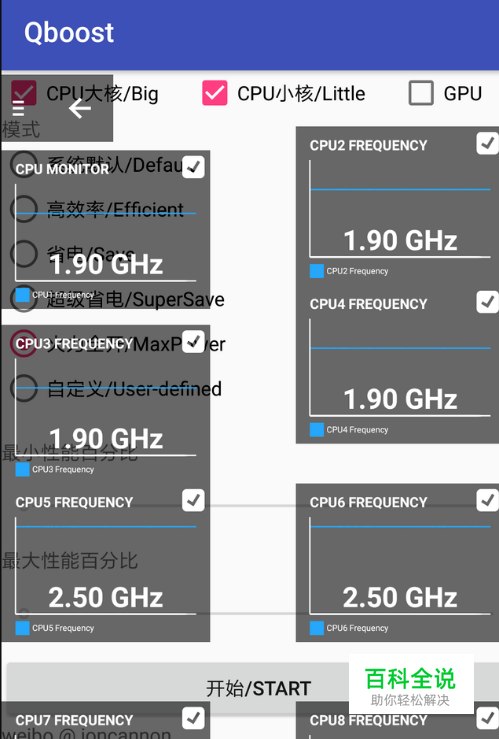Toggle the CPU小核/Little checkbox
This screenshot has height=739, width=499.
214,93
